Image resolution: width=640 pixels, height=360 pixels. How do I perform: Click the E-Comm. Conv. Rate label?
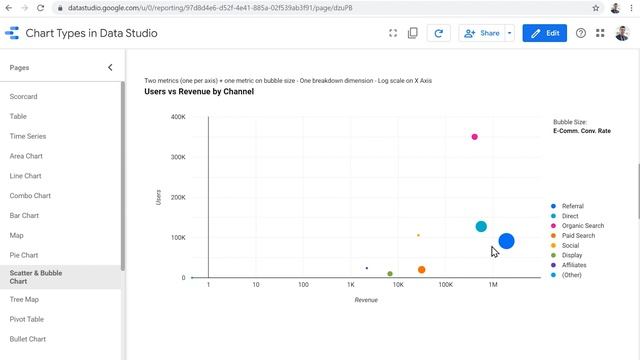pos(582,131)
